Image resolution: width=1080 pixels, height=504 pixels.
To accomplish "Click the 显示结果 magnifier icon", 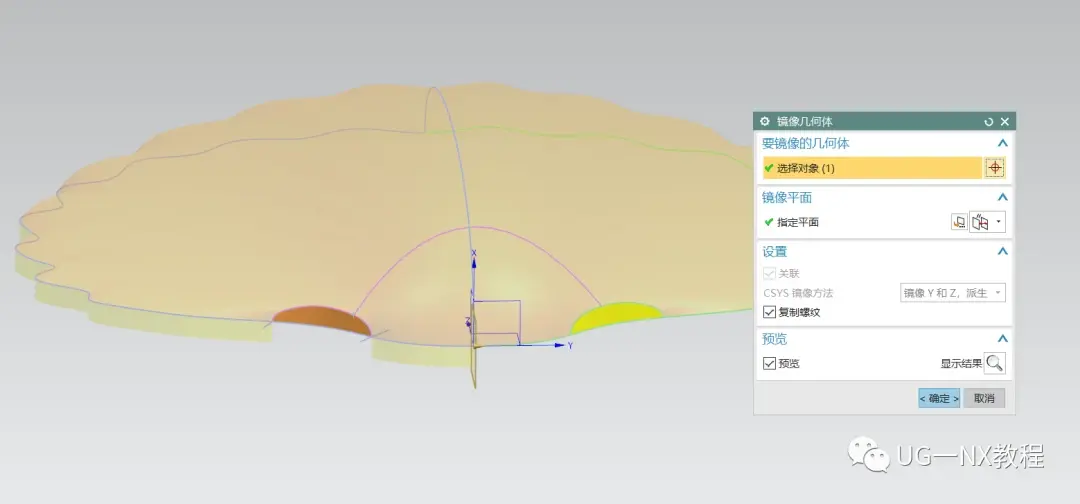I will point(995,363).
